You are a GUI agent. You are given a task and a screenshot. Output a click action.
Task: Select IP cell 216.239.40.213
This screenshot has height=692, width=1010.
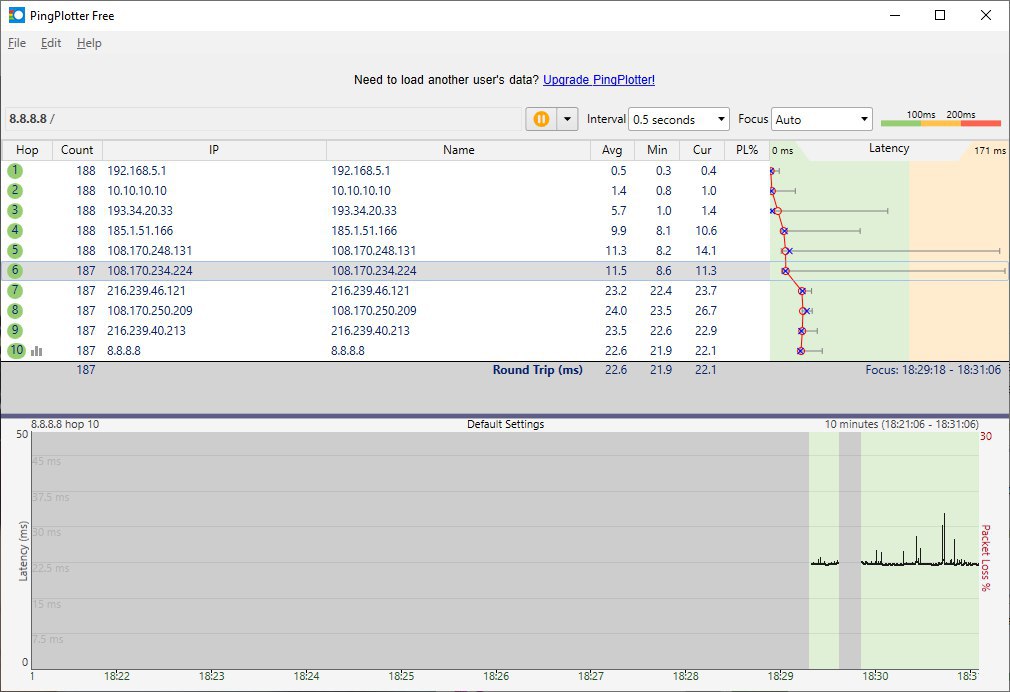146,331
